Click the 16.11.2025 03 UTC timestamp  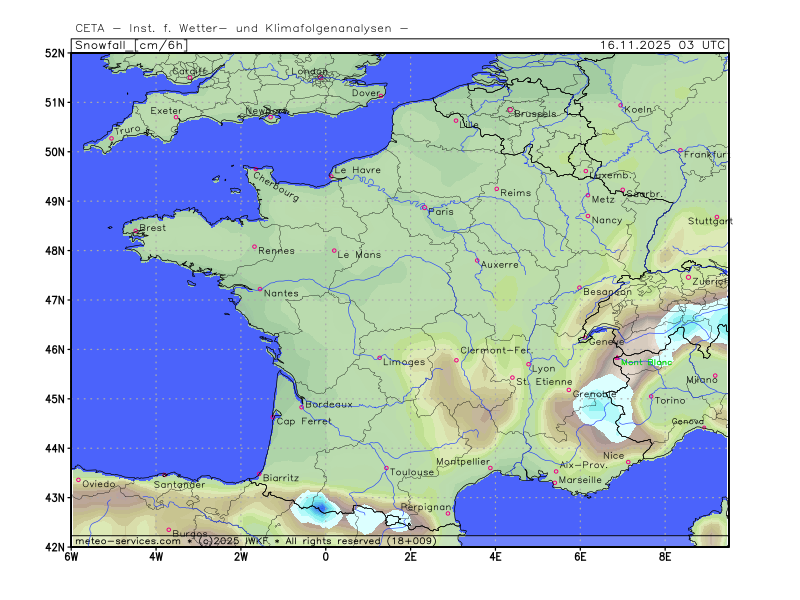pyautogui.click(x=663, y=45)
